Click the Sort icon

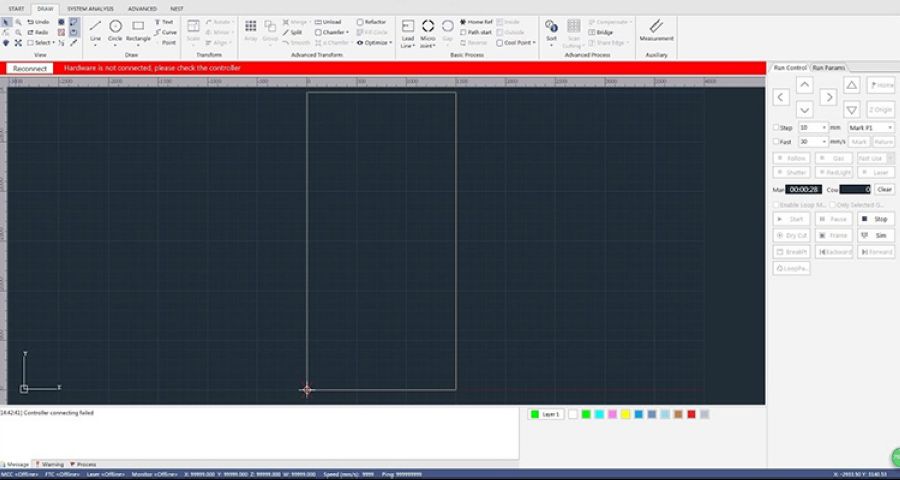tap(551, 29)
